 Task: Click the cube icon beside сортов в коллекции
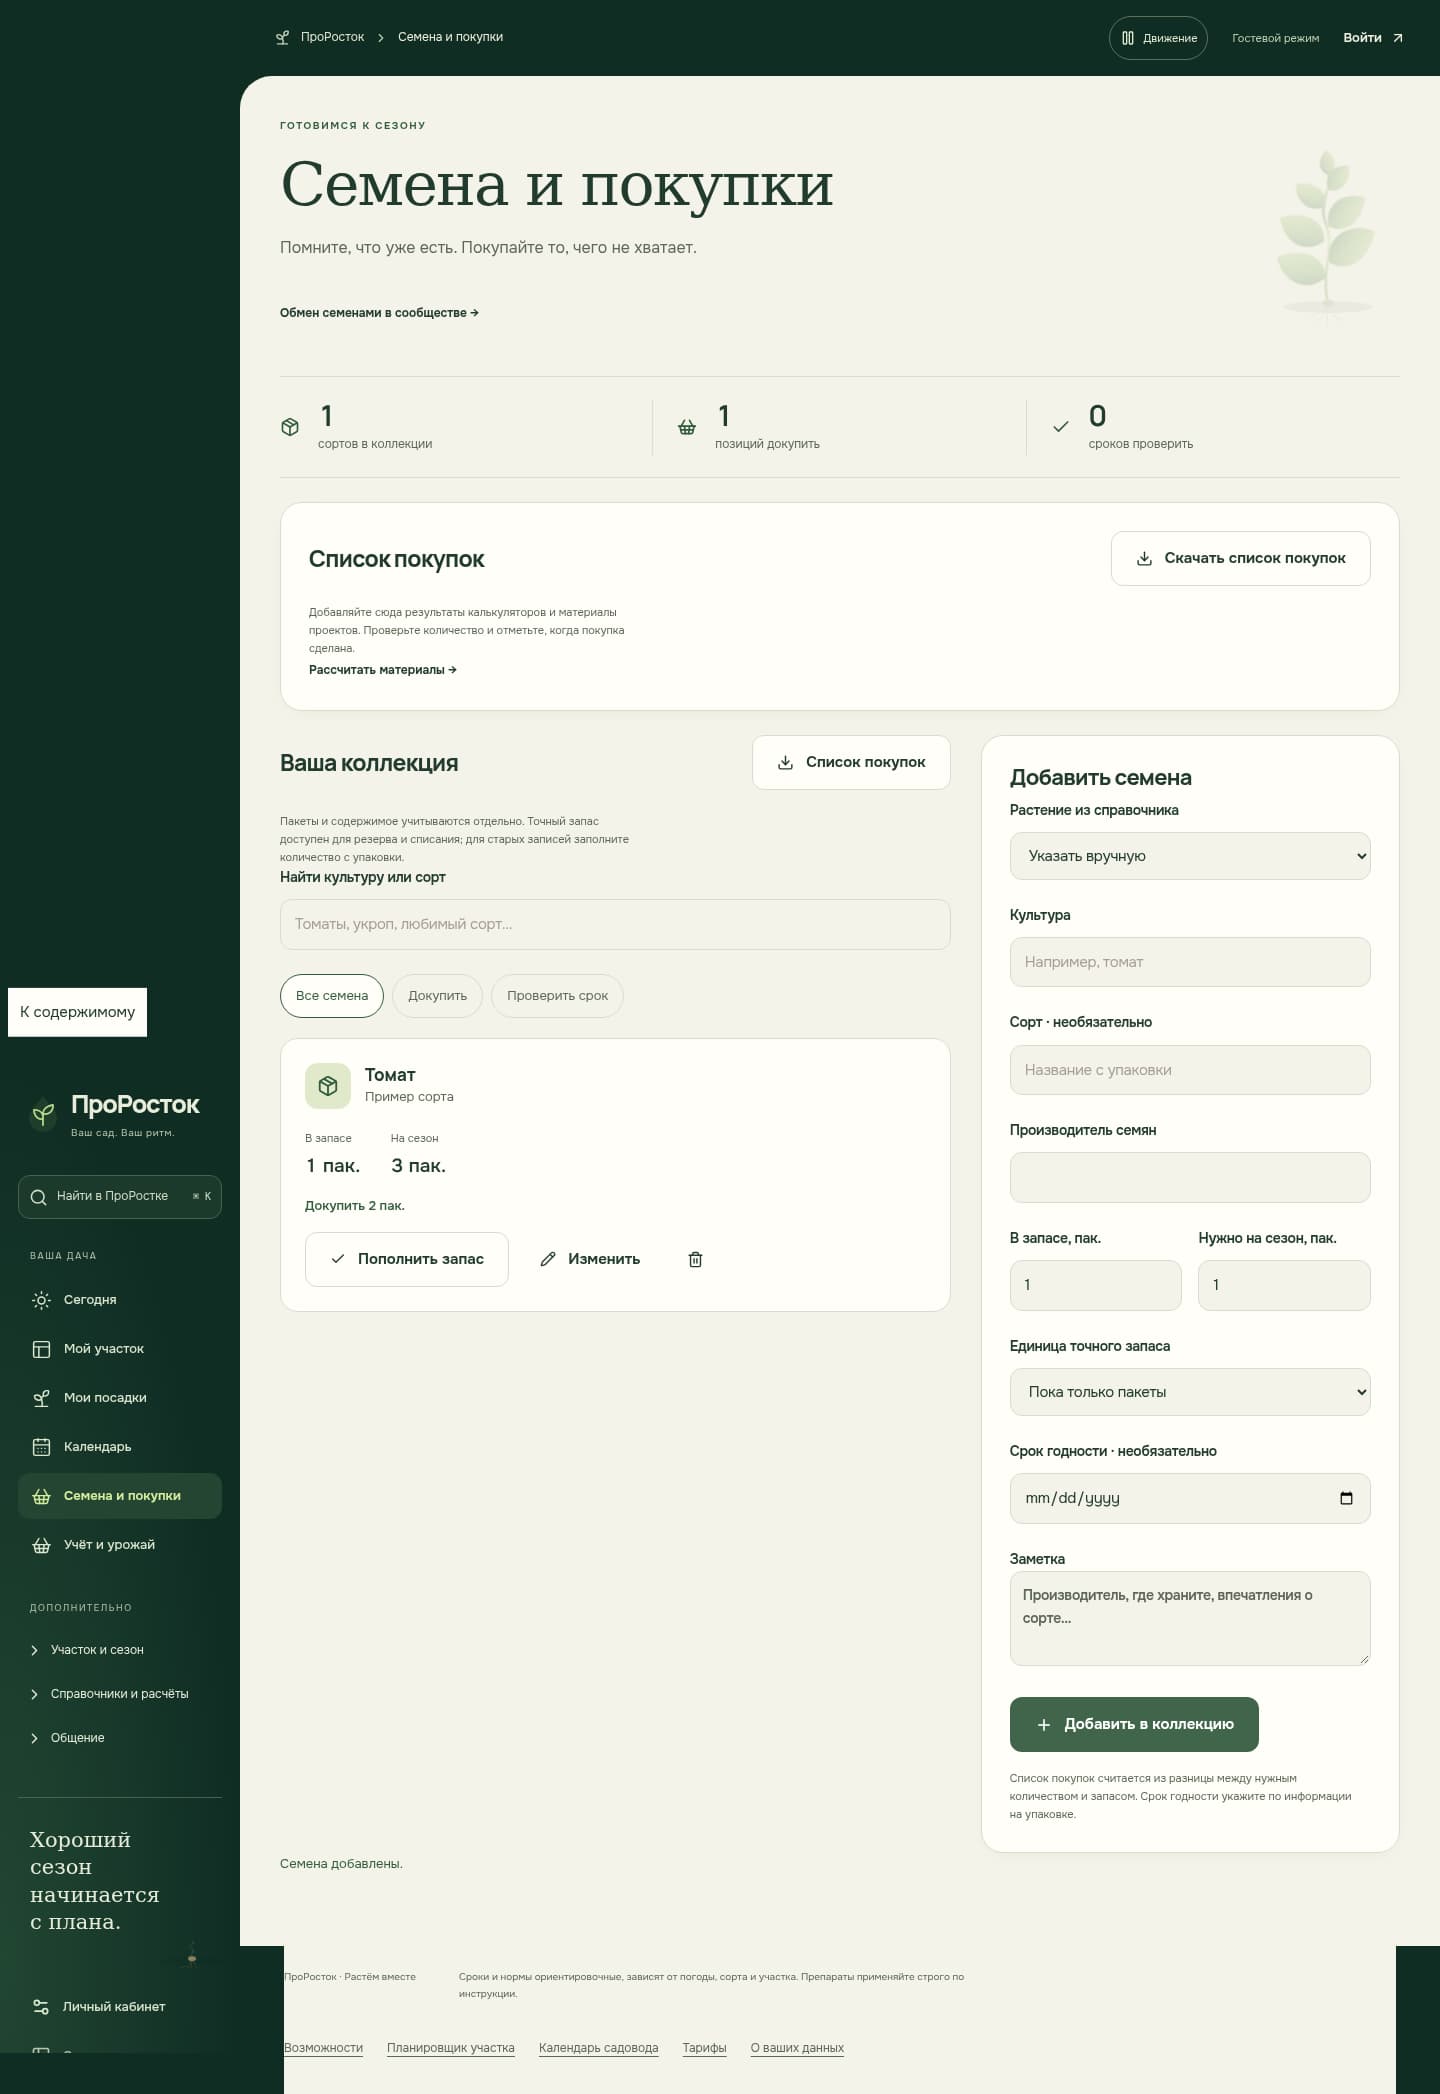[290, 427]
